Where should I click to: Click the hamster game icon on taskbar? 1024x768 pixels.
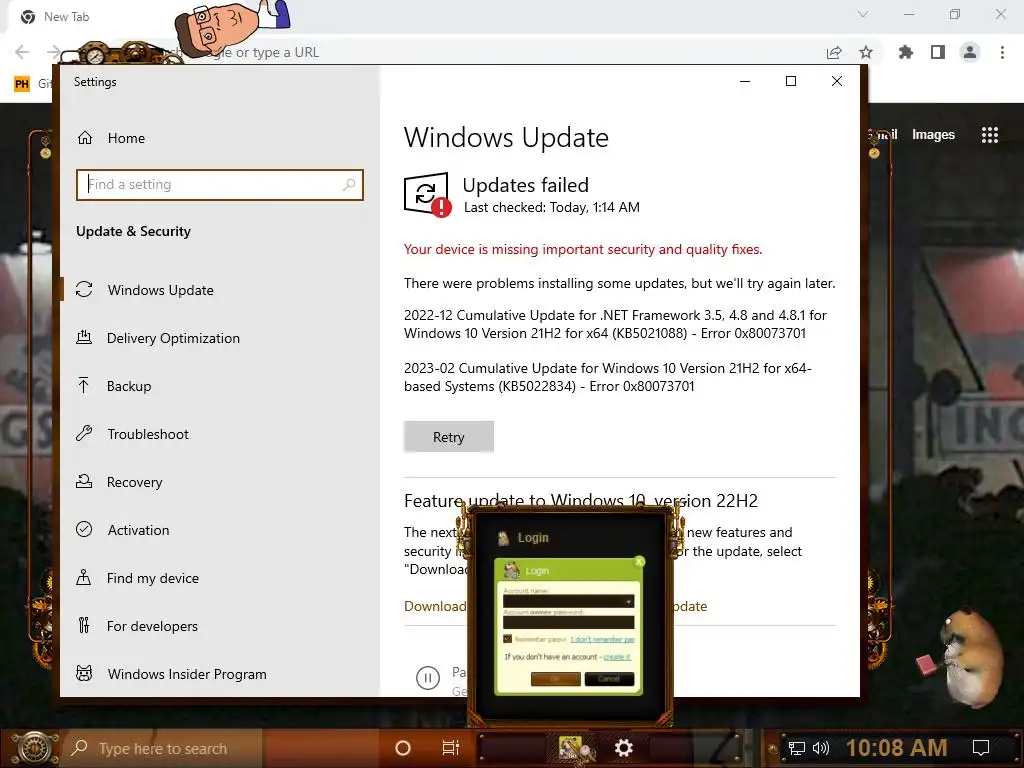coord(574,748)
